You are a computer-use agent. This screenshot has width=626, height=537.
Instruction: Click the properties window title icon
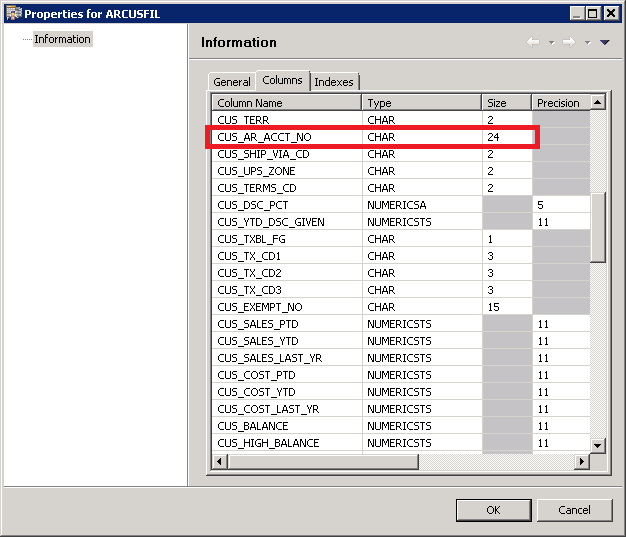point(14,14)
